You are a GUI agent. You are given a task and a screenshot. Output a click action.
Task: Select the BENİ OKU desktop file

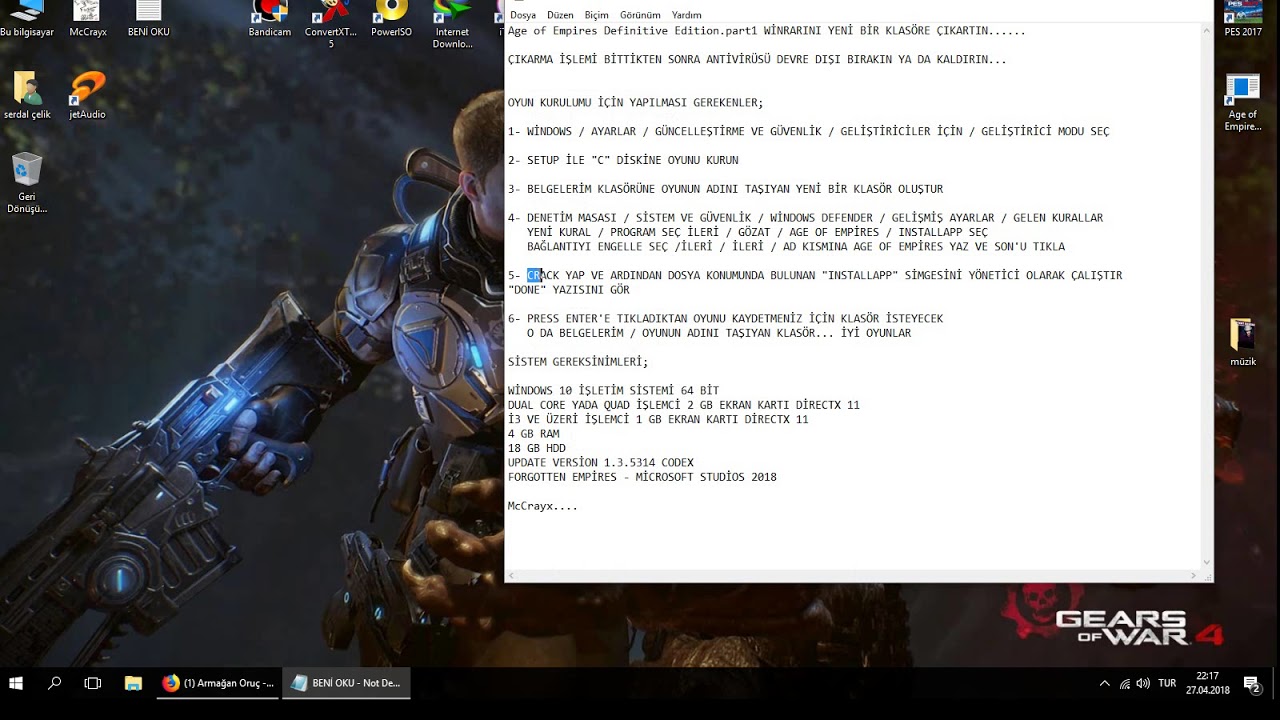point(148,19)
